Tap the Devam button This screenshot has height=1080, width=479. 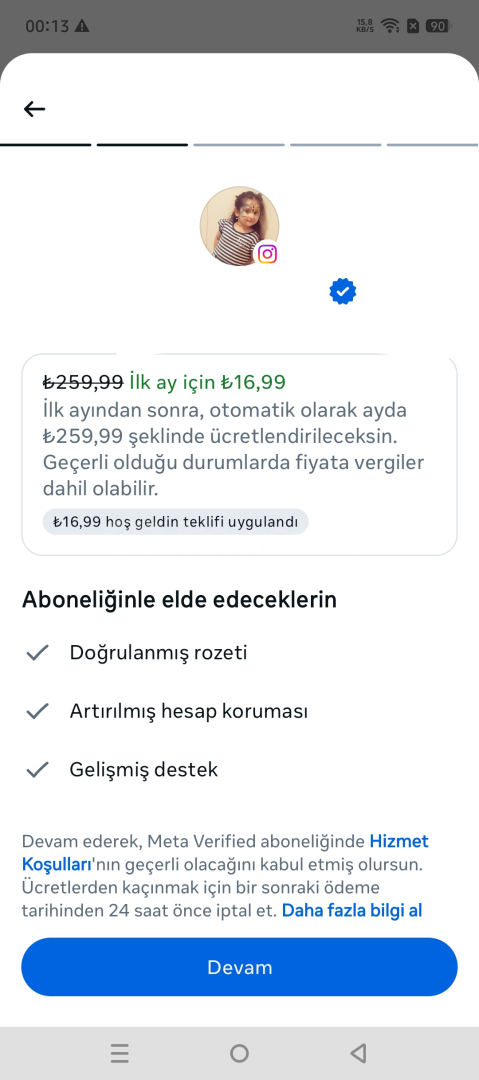(x=239, y=967)
